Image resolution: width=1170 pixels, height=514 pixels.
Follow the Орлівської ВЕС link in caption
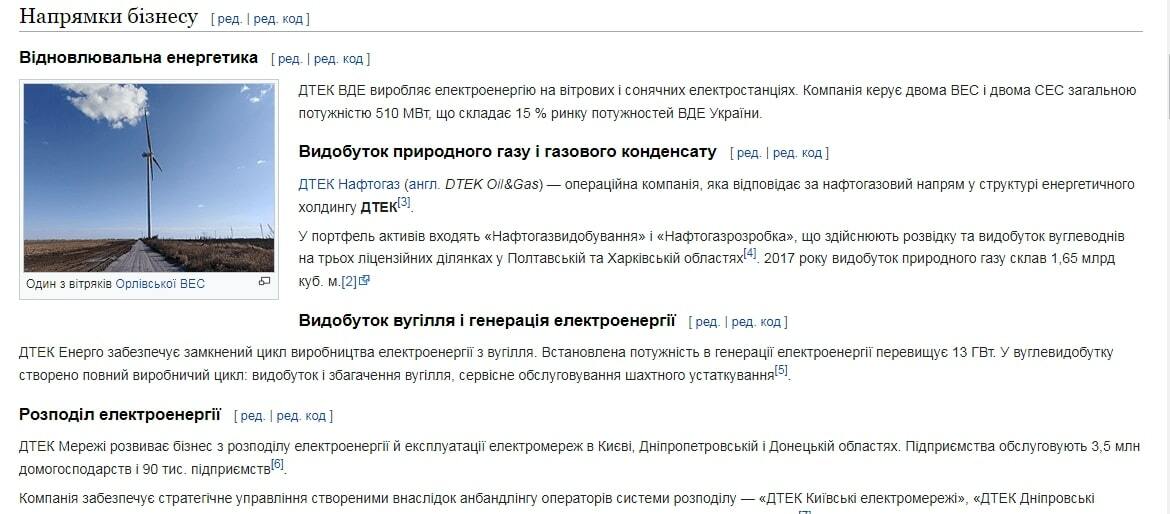pyautogui.click(x=160, y=283)
